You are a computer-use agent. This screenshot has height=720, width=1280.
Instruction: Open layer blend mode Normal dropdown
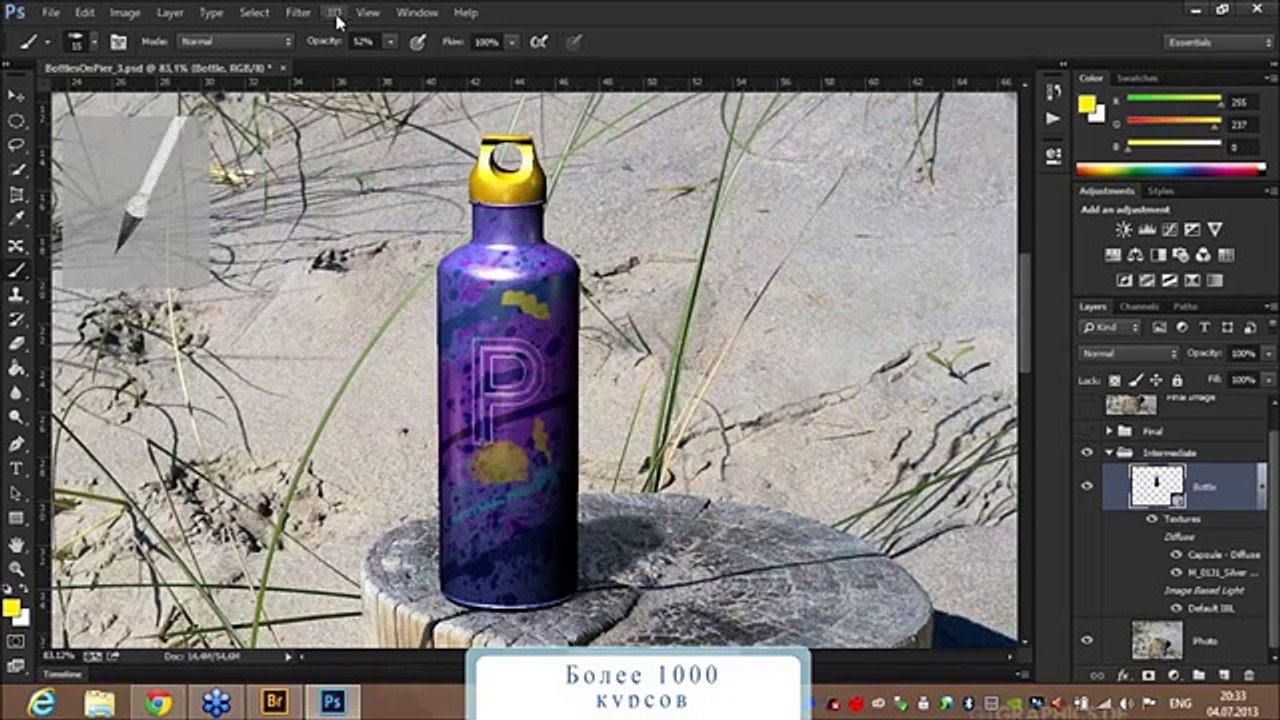pos(1129,354)
